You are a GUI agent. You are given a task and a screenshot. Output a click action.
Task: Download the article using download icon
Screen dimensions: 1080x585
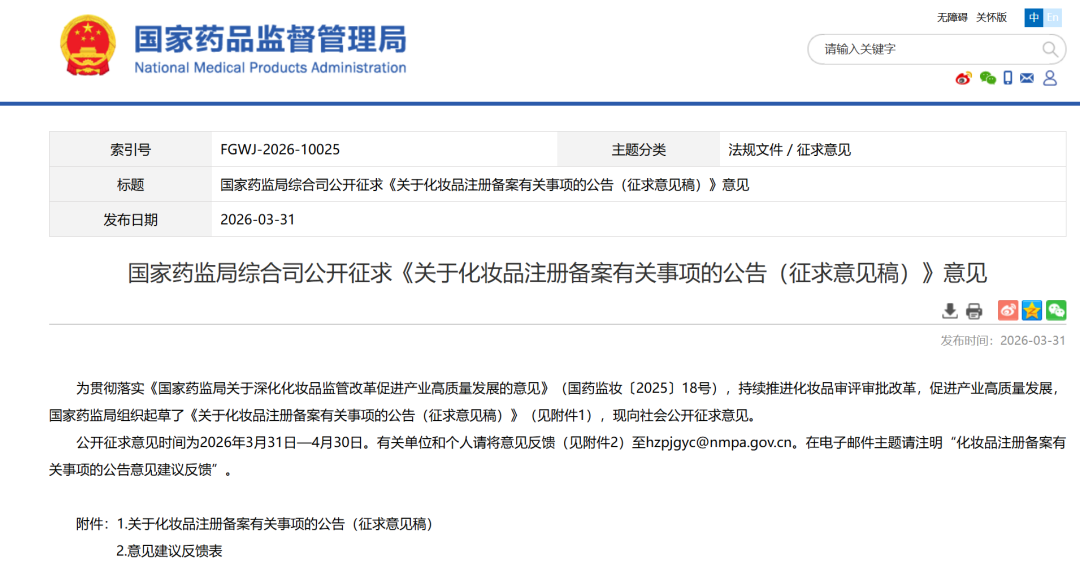point(950,311)
